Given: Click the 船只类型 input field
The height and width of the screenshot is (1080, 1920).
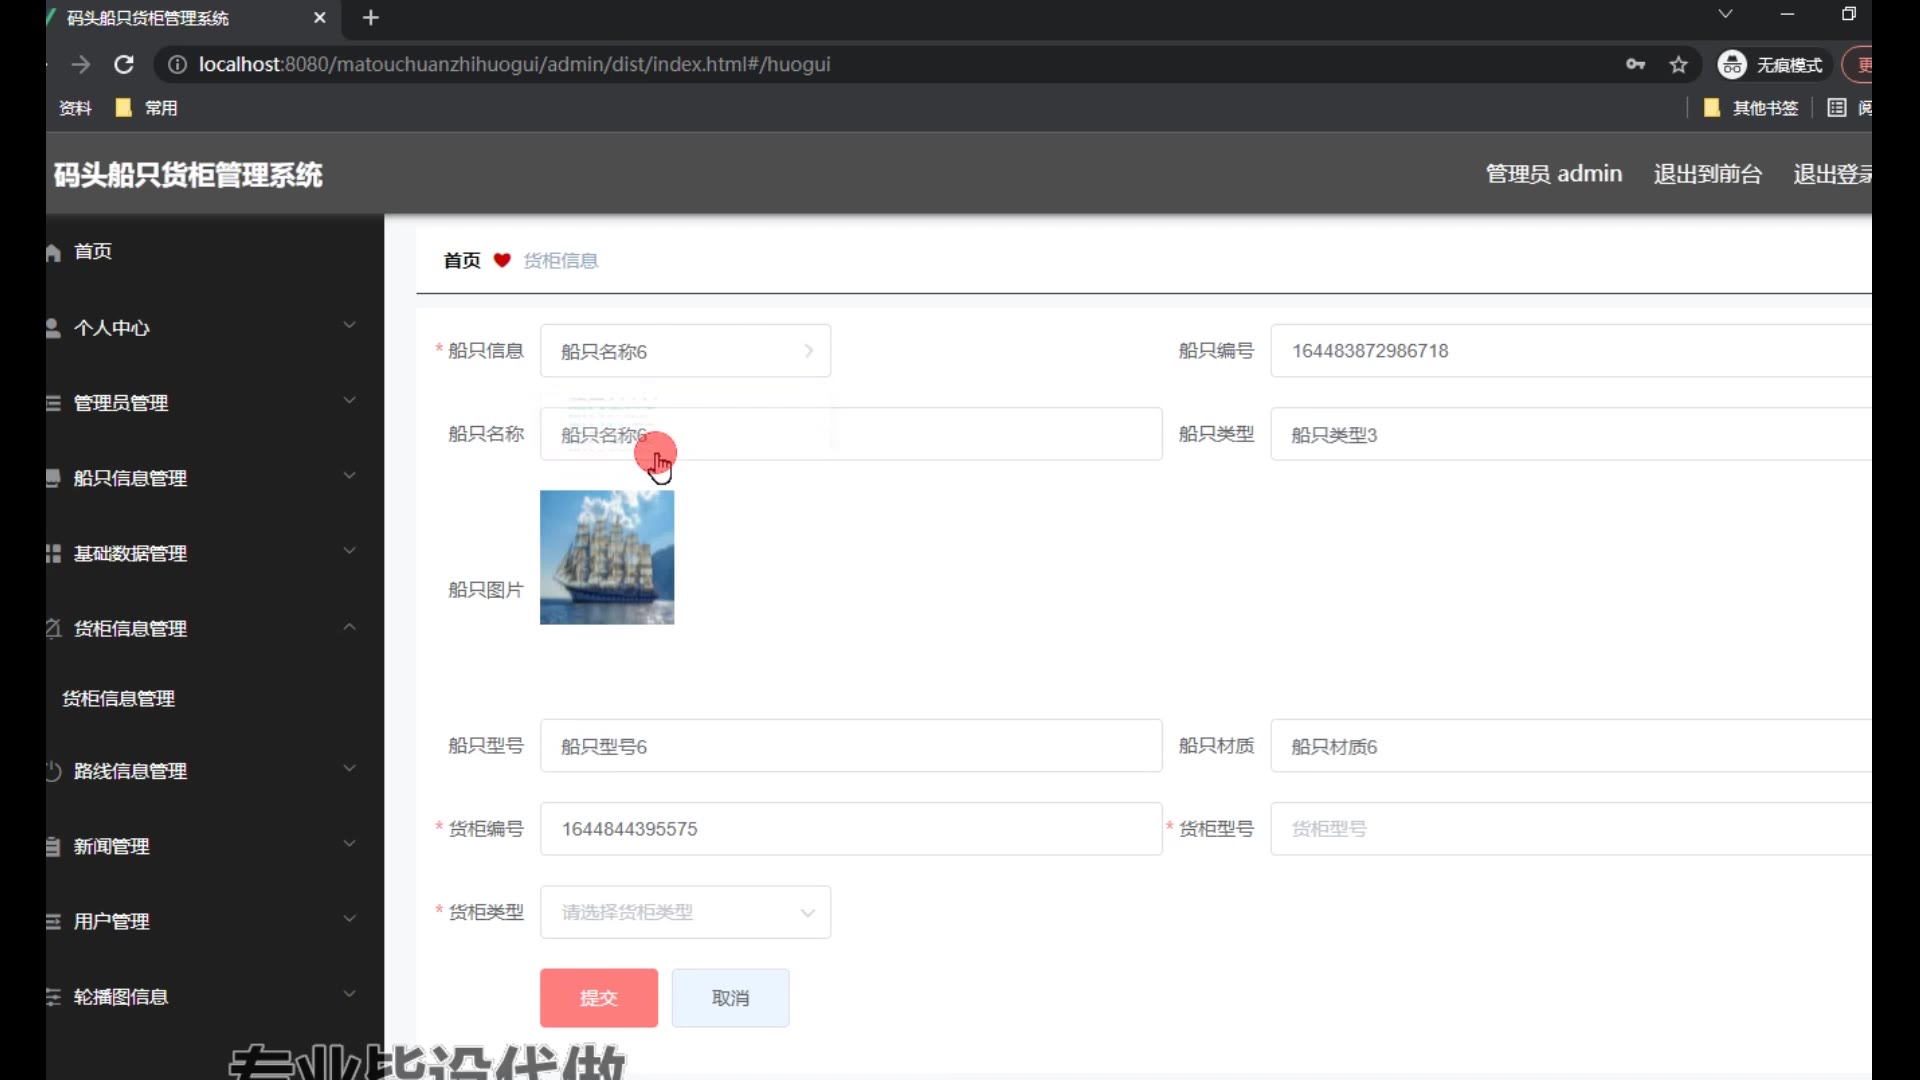Looking at the screenshot, I should tap(1570, 434).
